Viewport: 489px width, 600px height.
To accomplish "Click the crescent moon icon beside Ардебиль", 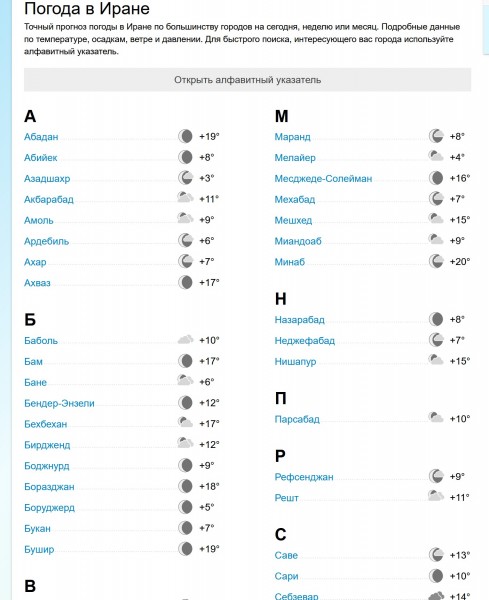I will [186, 240].
